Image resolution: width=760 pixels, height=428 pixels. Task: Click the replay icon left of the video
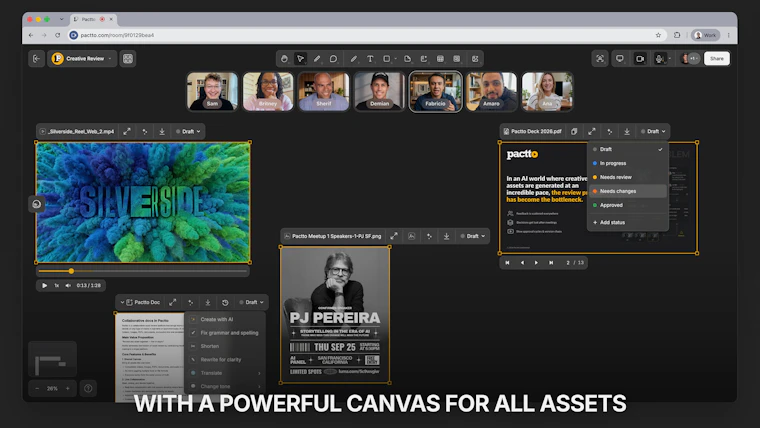tap(36, 204)
